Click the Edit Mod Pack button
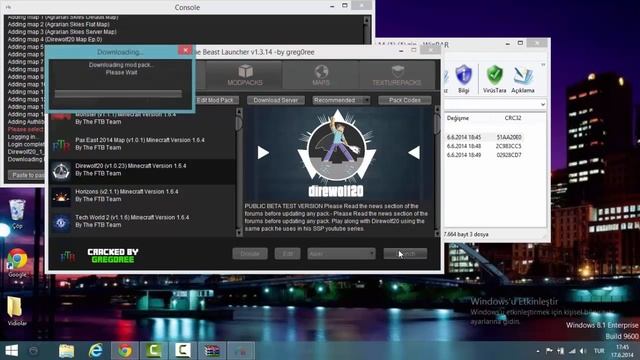The image size is (640, 360). point(215,100)
